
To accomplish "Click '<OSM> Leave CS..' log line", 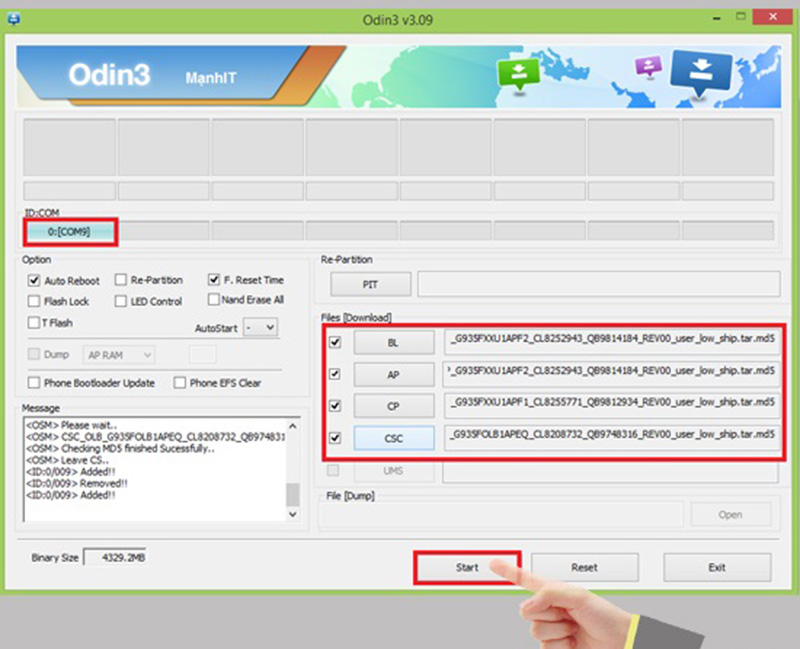I will tap(67, 460).
